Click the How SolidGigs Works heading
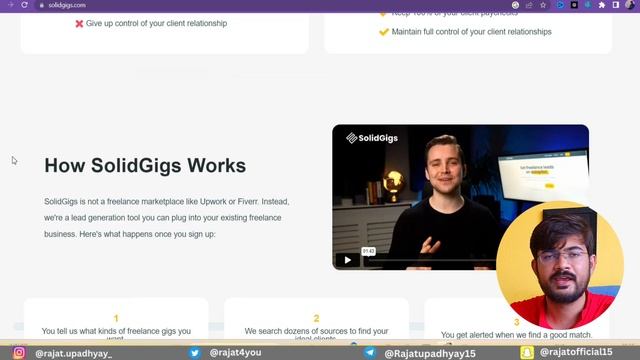 [x=145, y=165]
